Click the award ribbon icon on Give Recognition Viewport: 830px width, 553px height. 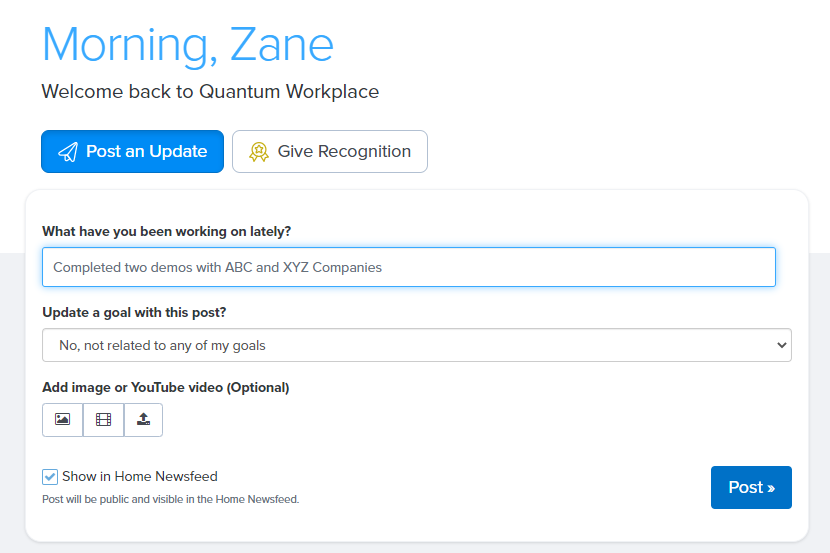pos(259,152)
